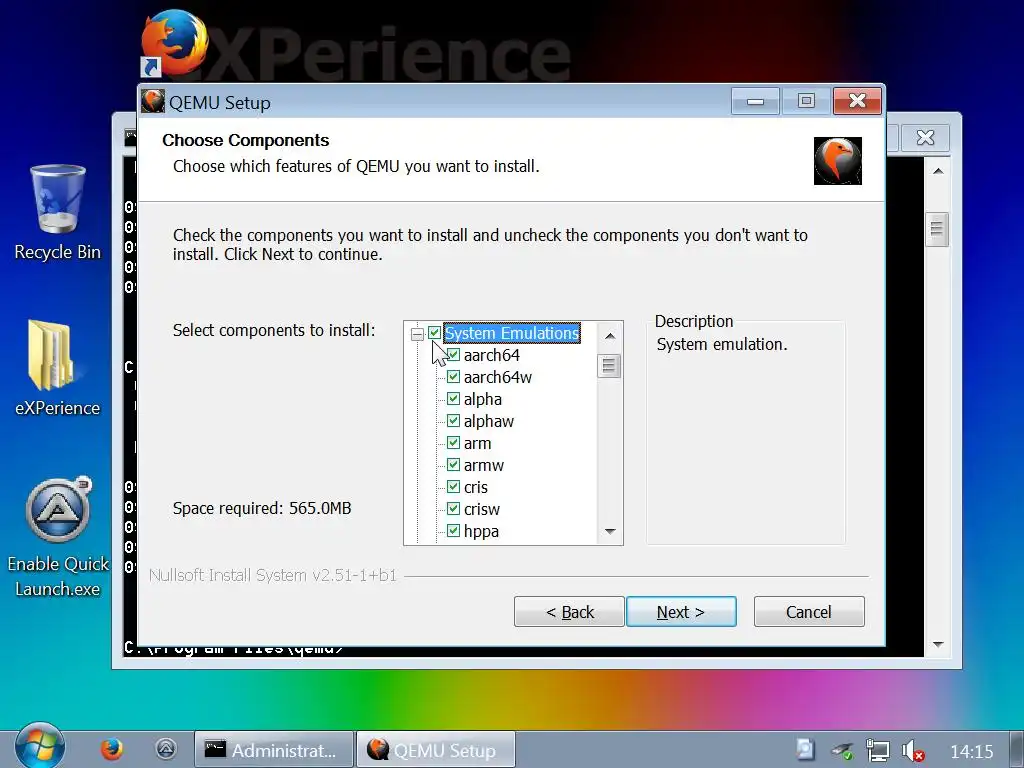Uncheck the crisw component

click(x=453, y=509)
